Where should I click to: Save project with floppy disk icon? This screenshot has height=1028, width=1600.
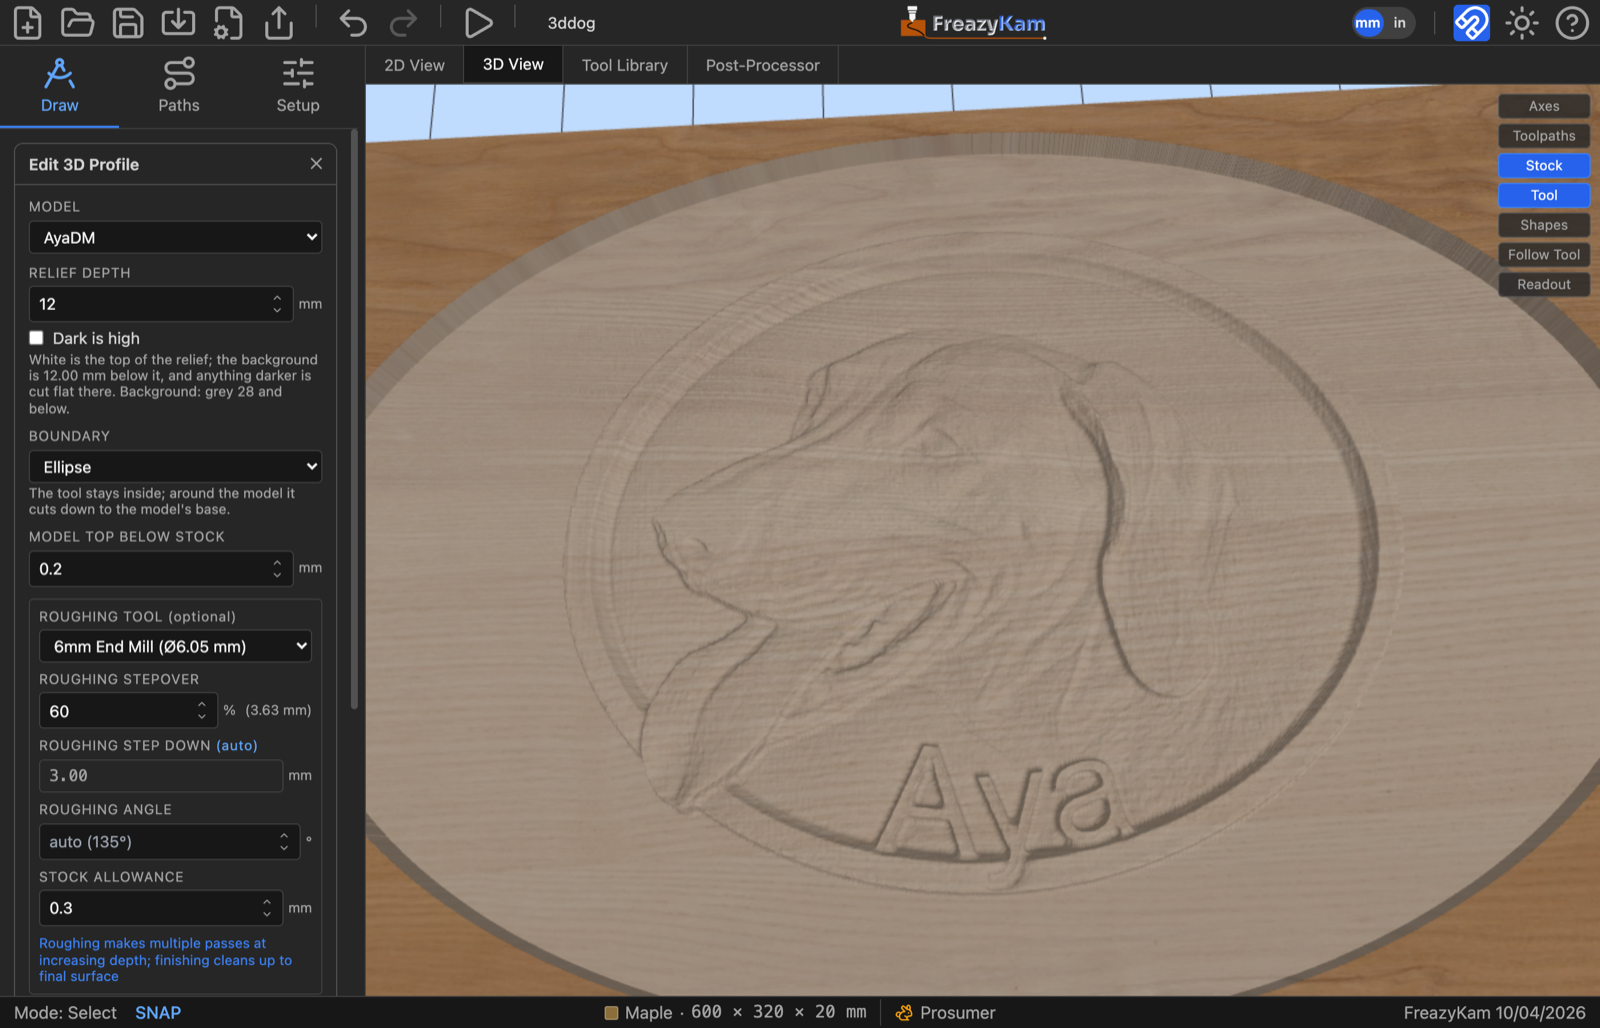[x=128, y=22]
